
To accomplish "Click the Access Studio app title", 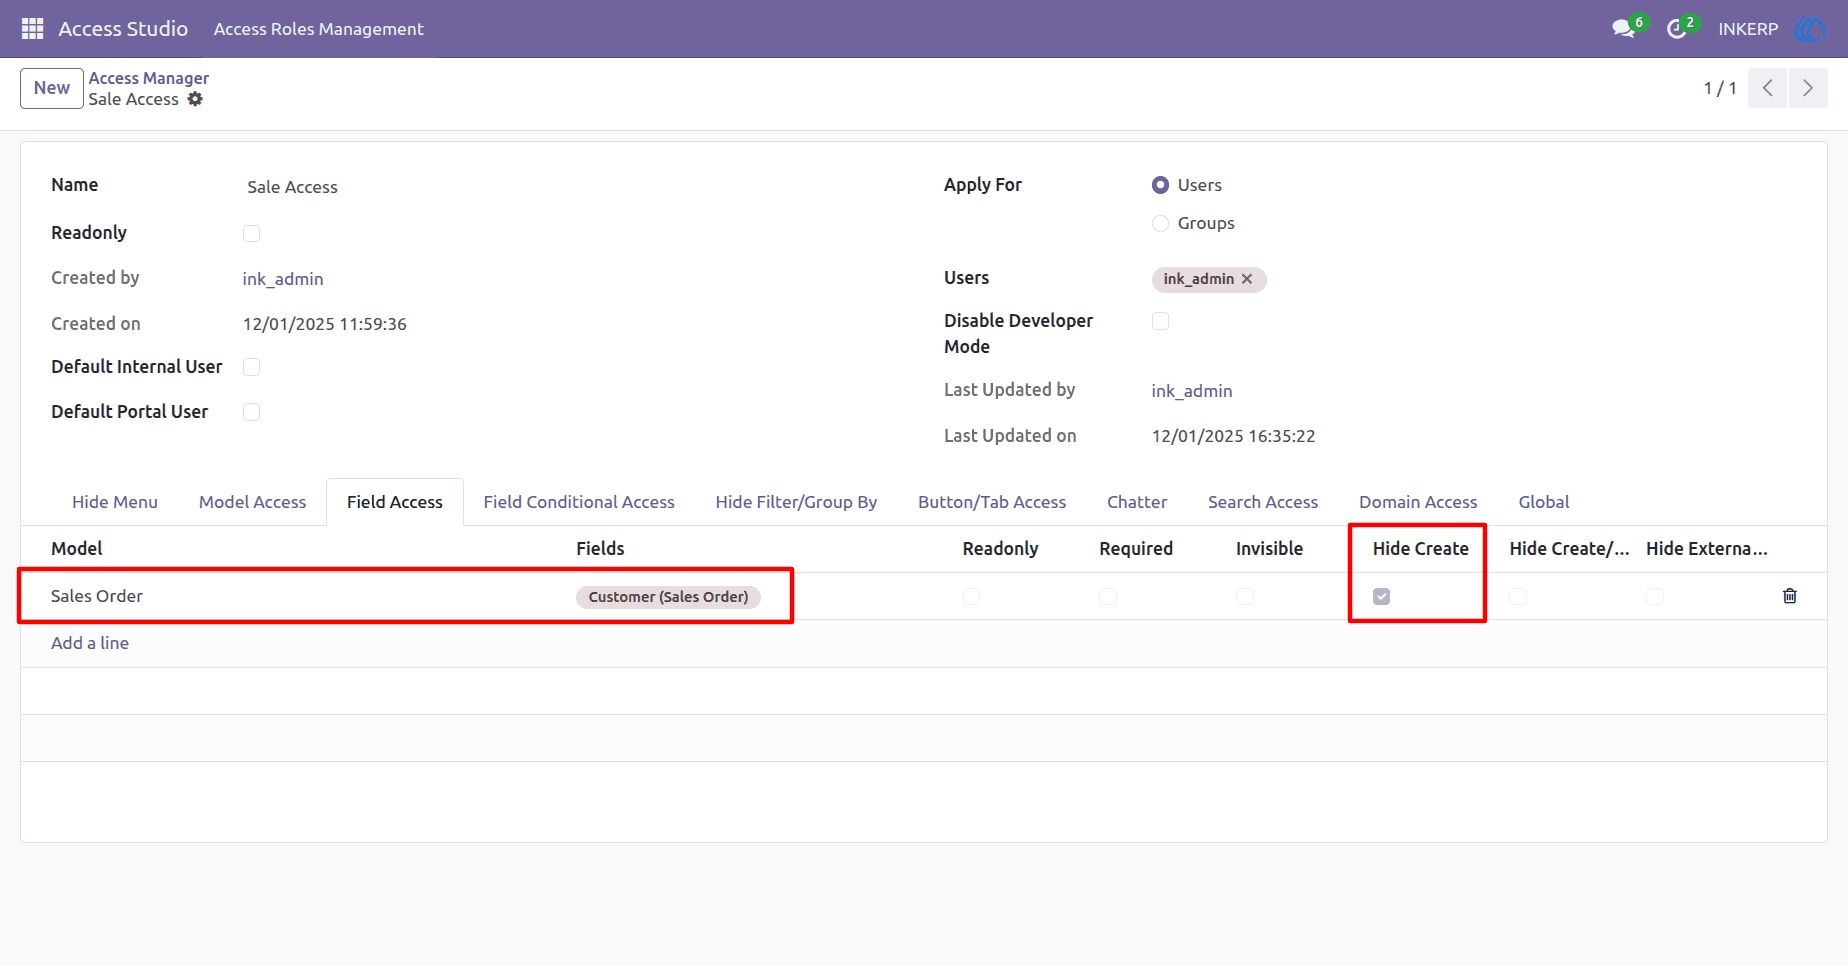I will pyautogui.click(x=123, y=29).
